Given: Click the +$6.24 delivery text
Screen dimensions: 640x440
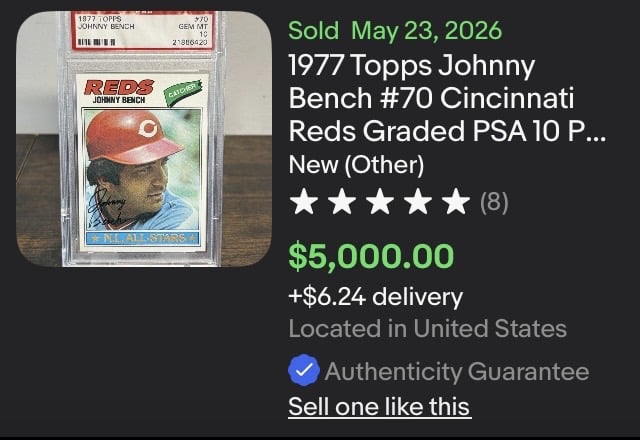Looking at the screenshot, I should coord(376,297).
